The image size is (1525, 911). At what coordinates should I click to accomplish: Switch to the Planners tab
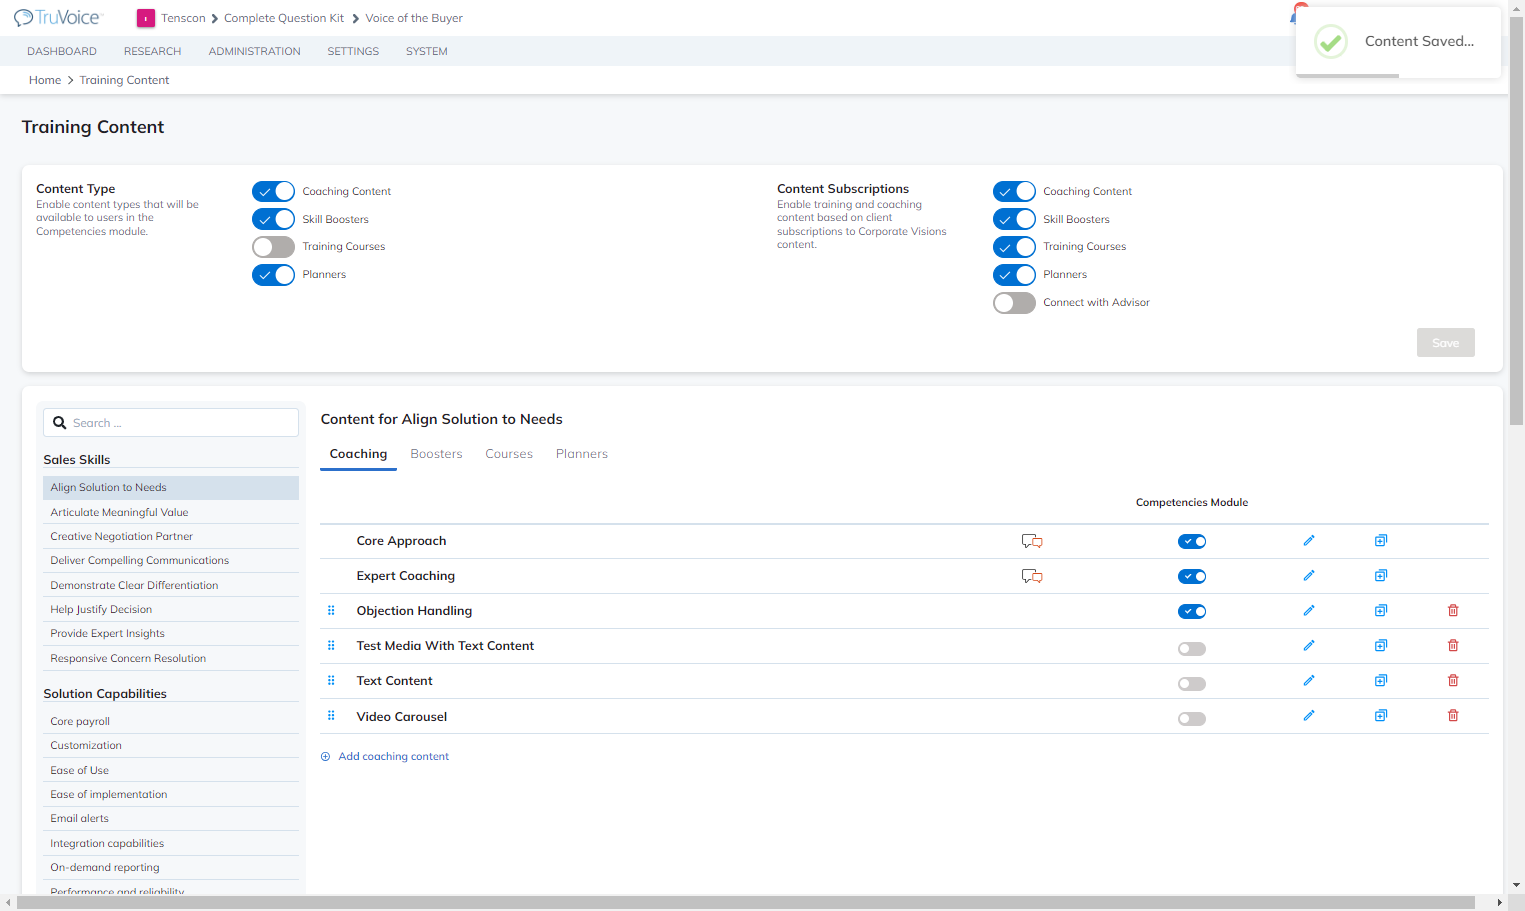(x=582, y=454)
